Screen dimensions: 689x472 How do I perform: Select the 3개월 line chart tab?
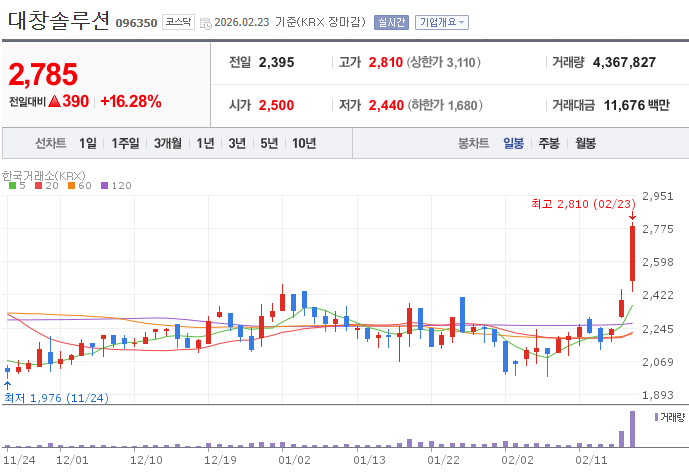tap(167, 143)
